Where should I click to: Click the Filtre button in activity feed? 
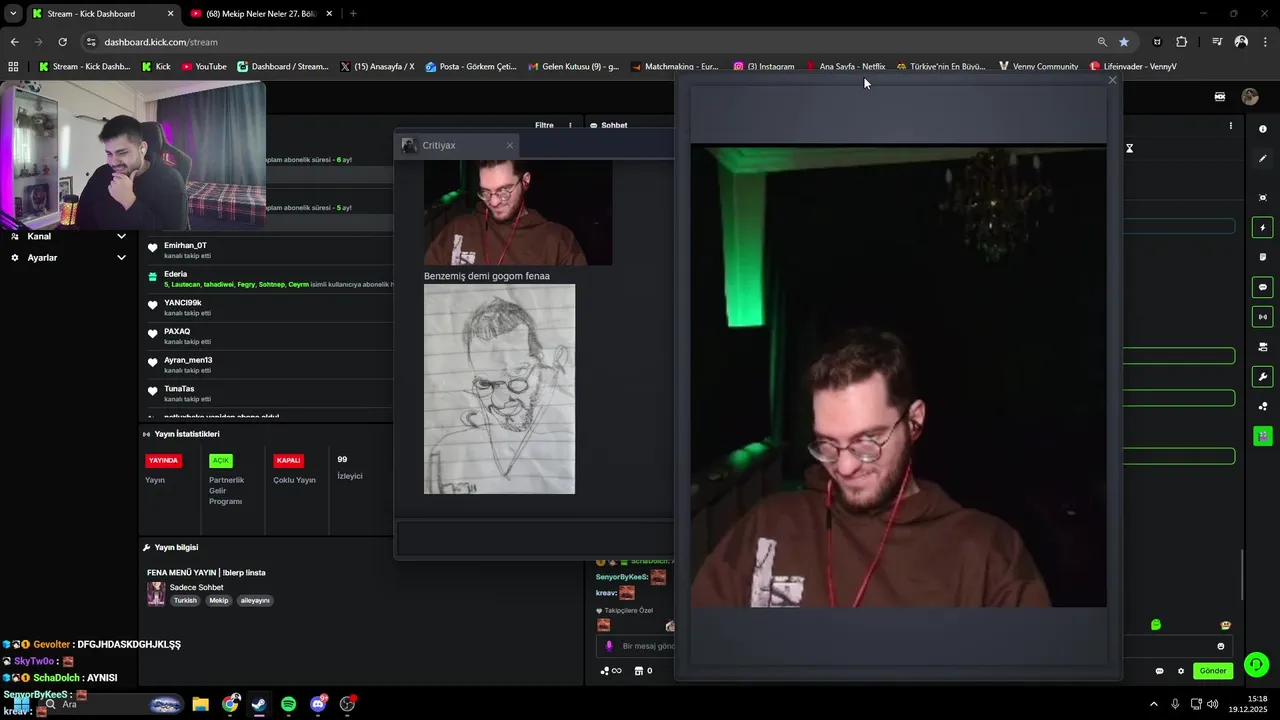[x=544, y=126]
